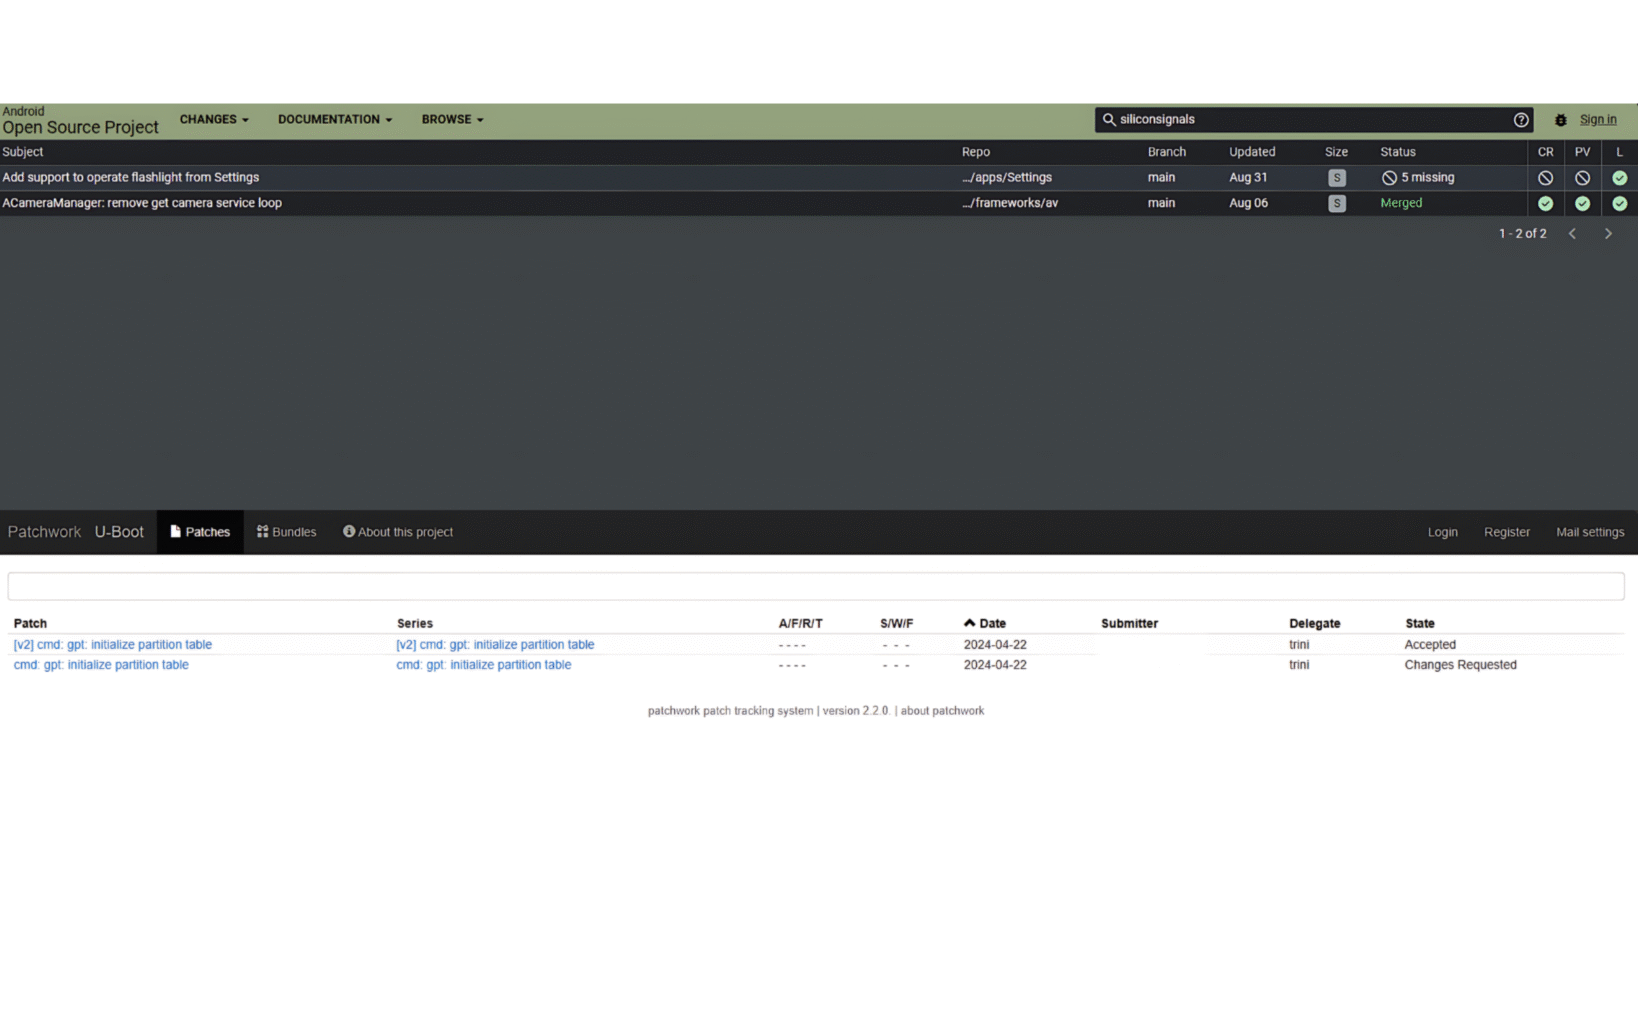Expand the CHANGES dropdown menu
Image resolution: width=1638 pixels, height=1024 pixels.
coord(214,119)
